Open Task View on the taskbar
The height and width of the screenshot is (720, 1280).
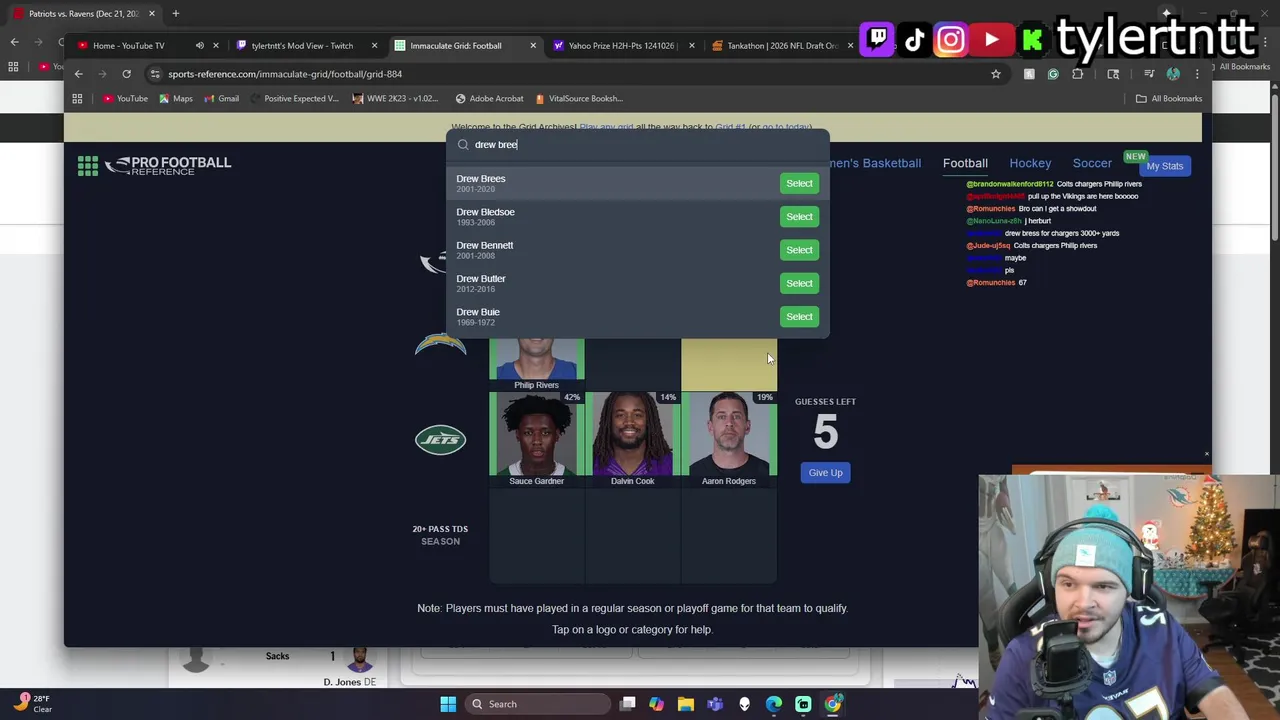pyautogui.click(x=627, y=704)
